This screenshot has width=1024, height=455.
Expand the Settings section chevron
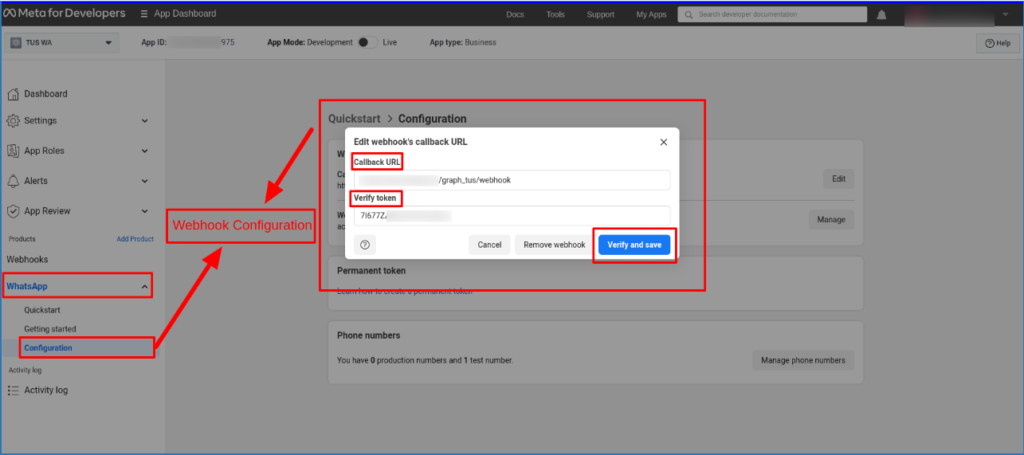pos(145,121)
